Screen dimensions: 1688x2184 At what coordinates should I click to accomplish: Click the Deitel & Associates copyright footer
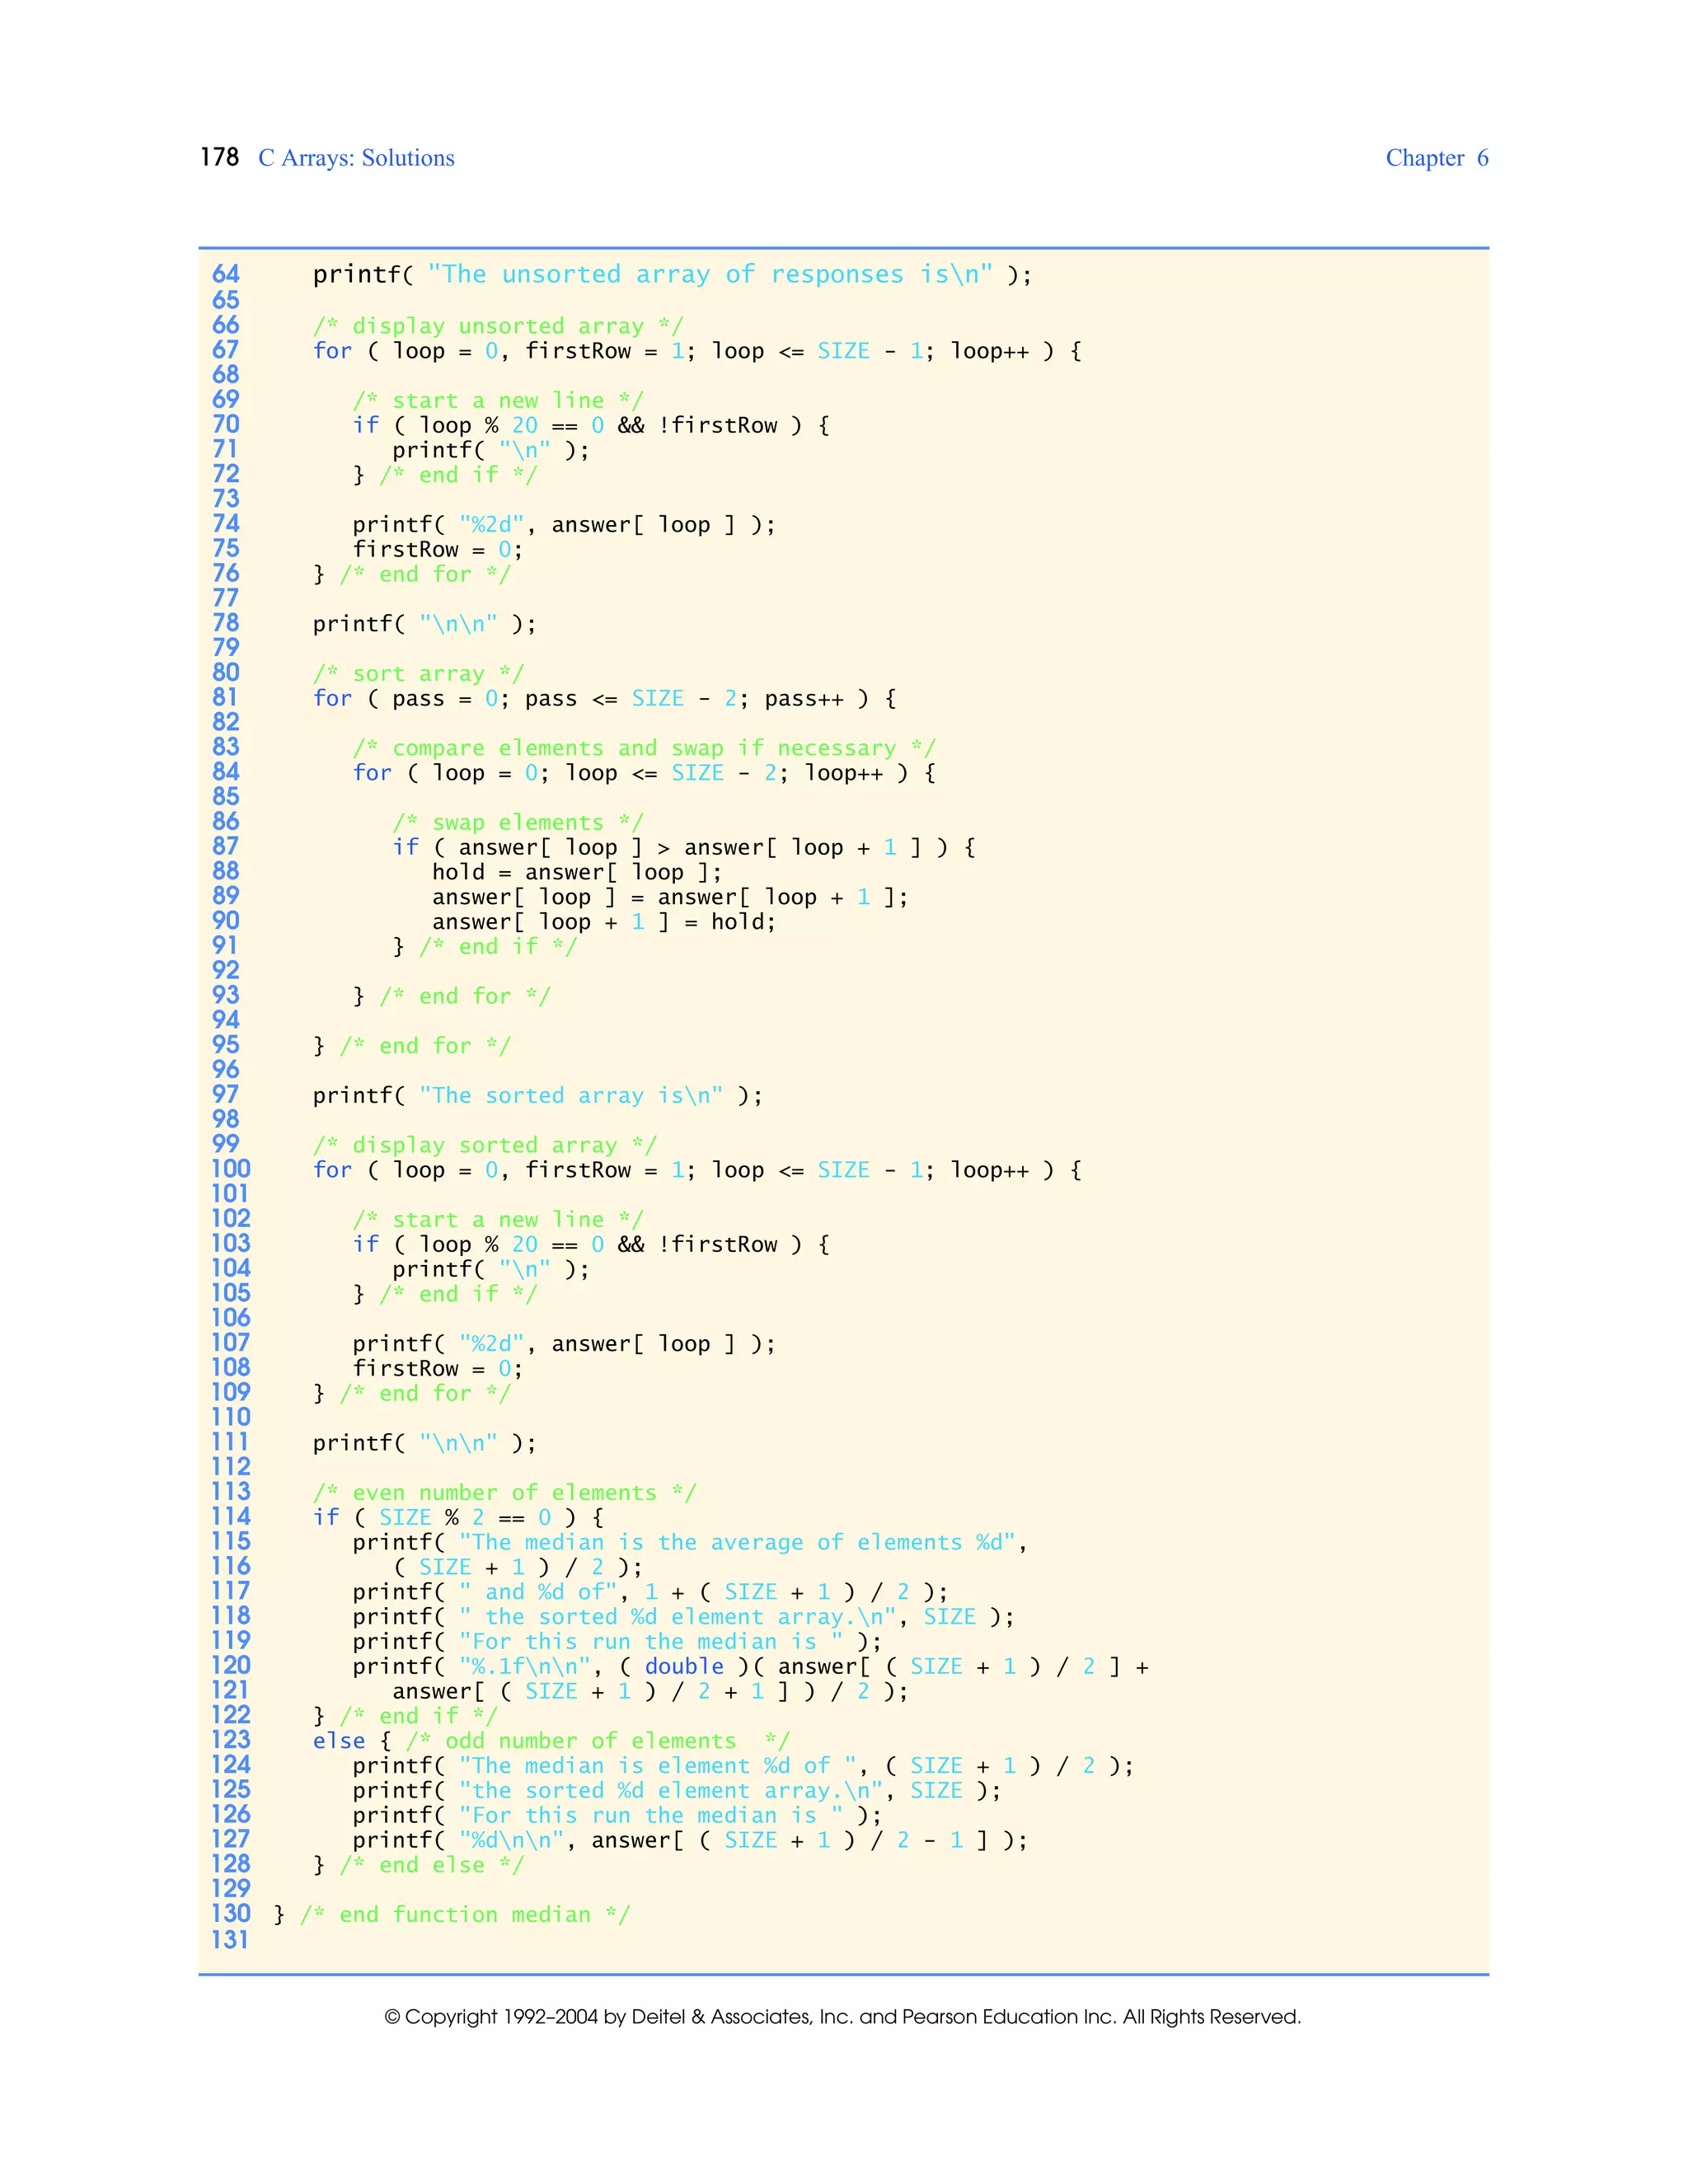pyautogui.click(x=843, y=2017)
